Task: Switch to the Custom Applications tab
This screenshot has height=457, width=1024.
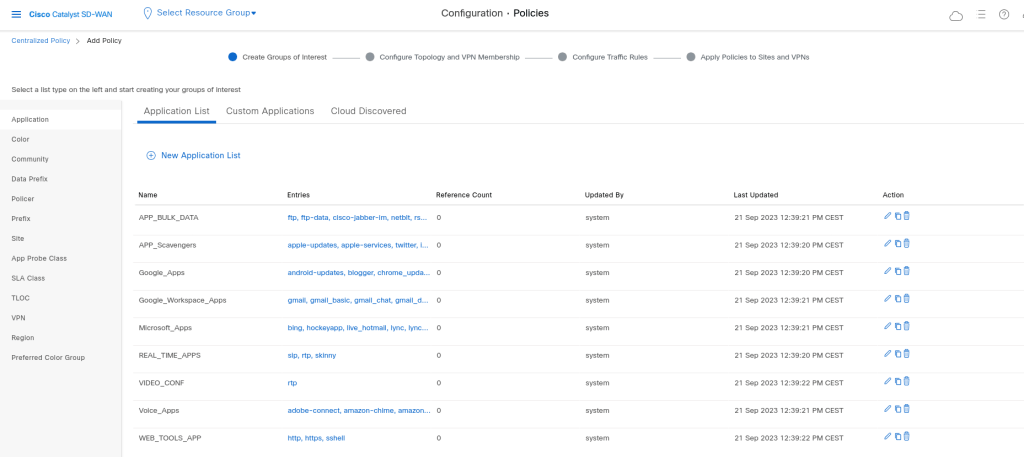Action: (x=270, y=111)
